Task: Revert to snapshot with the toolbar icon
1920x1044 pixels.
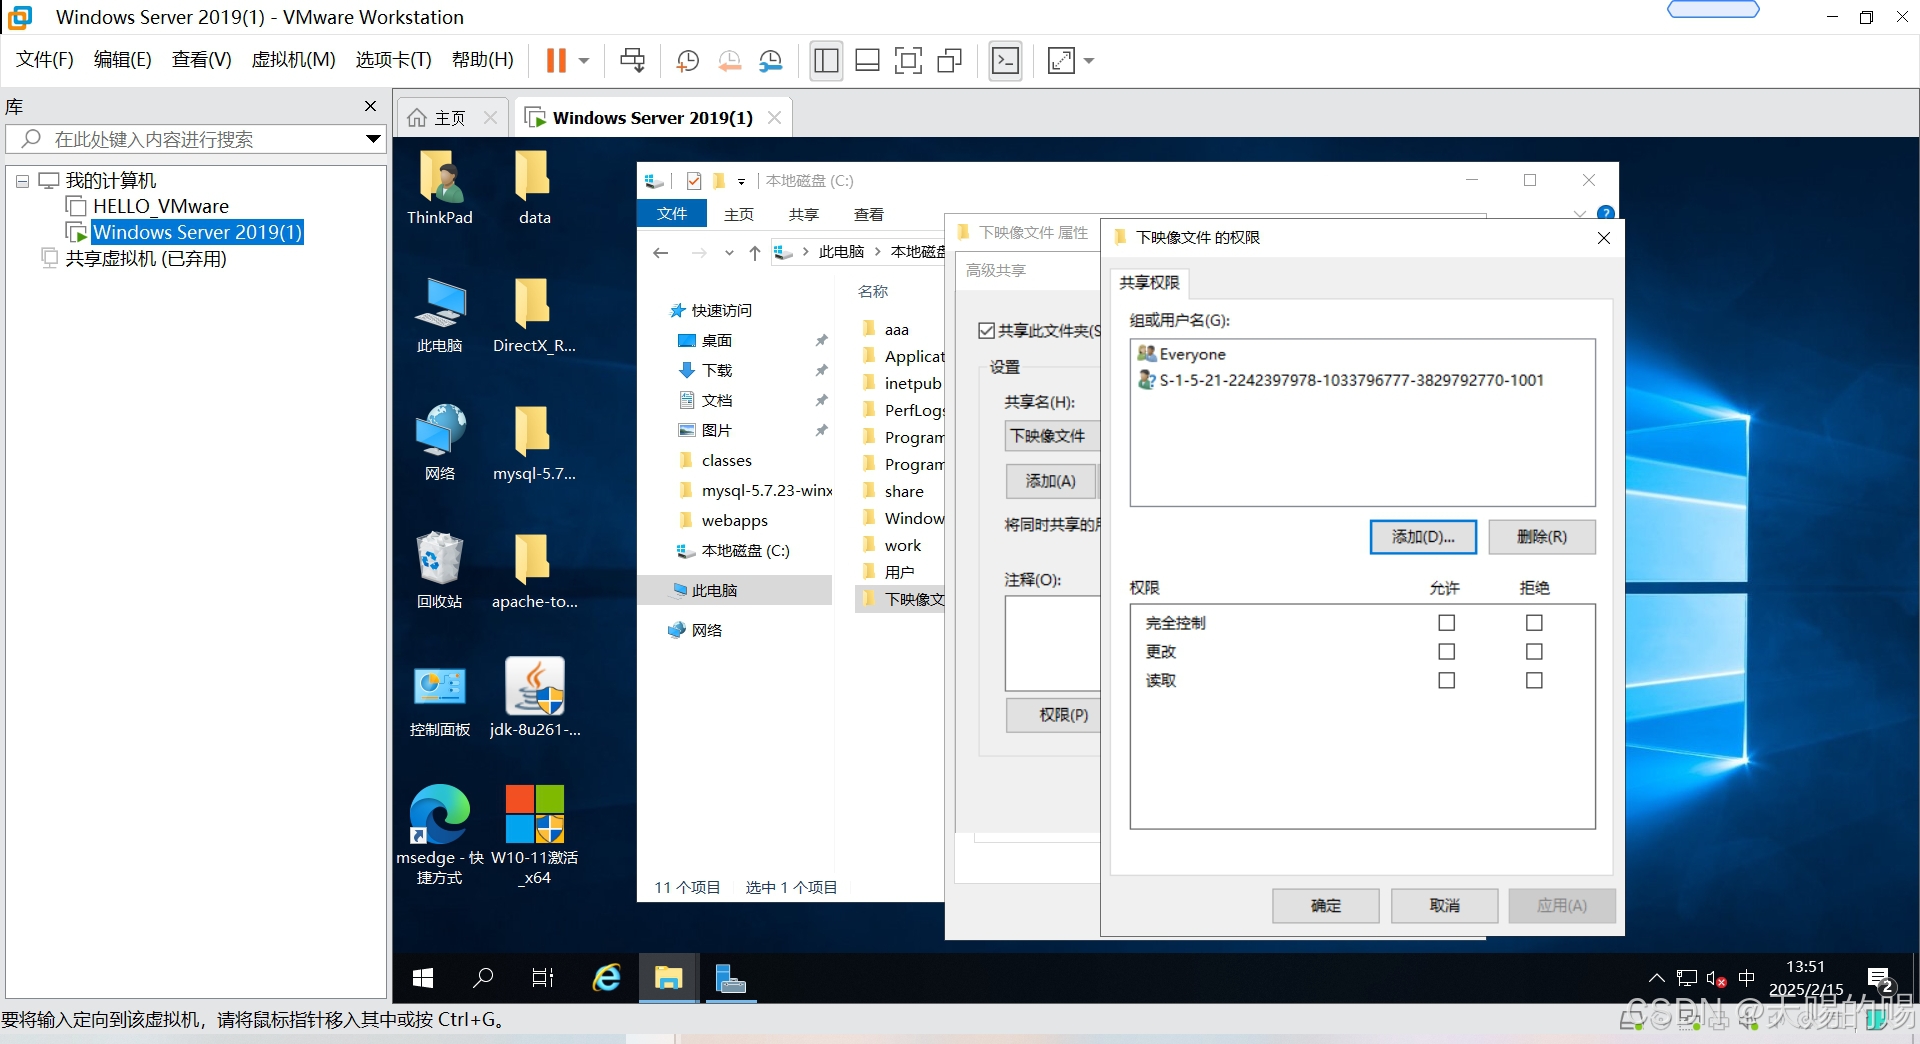Action: tap(730, 61)
